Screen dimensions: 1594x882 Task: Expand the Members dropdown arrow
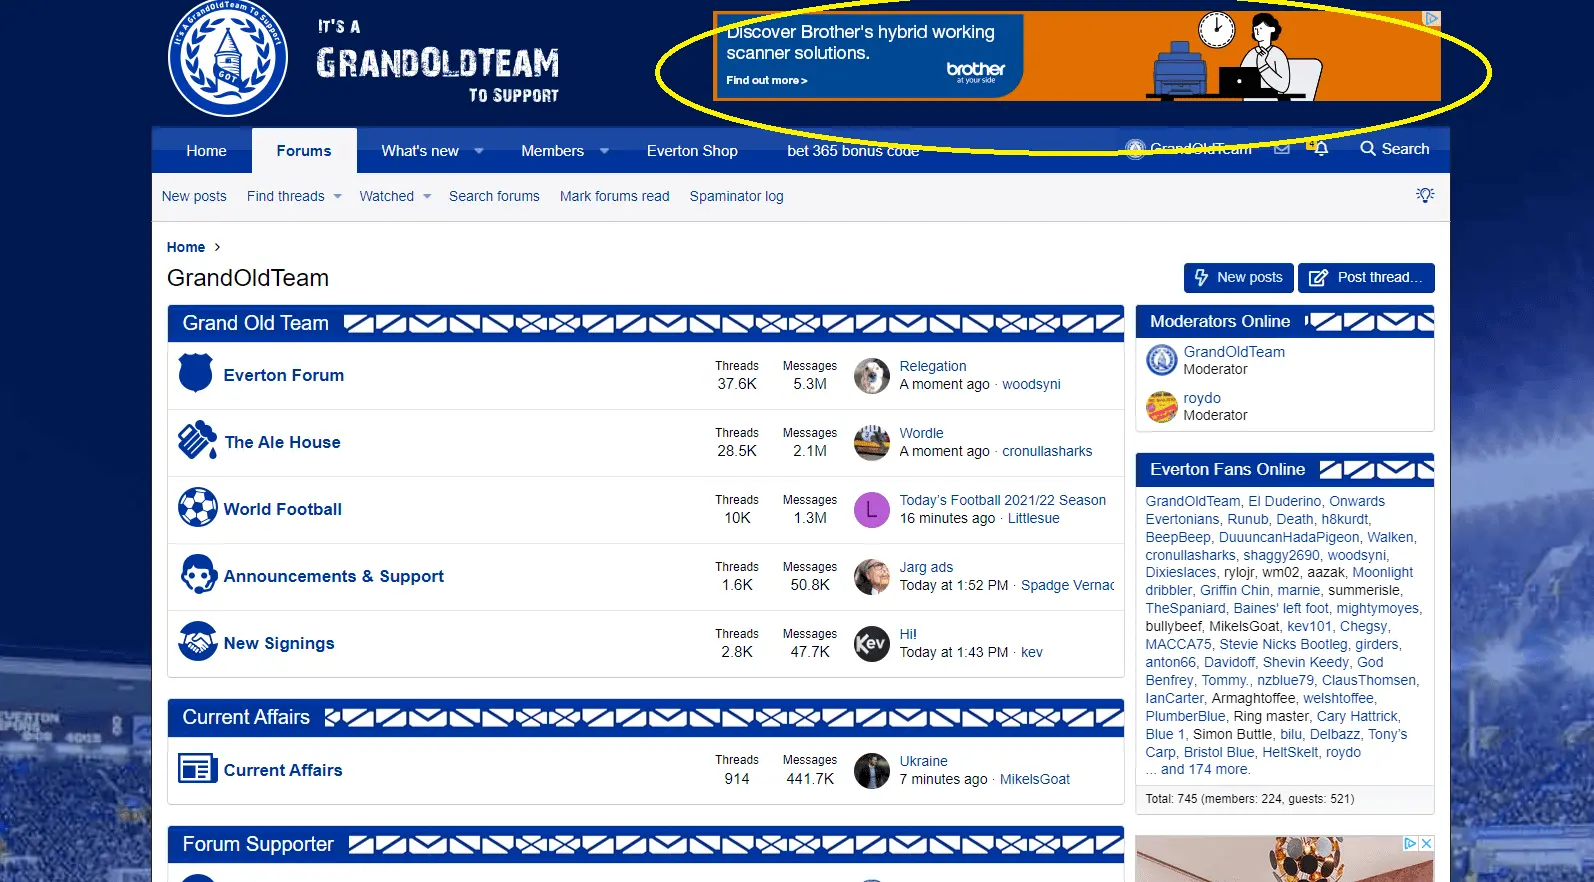[604, 151]
